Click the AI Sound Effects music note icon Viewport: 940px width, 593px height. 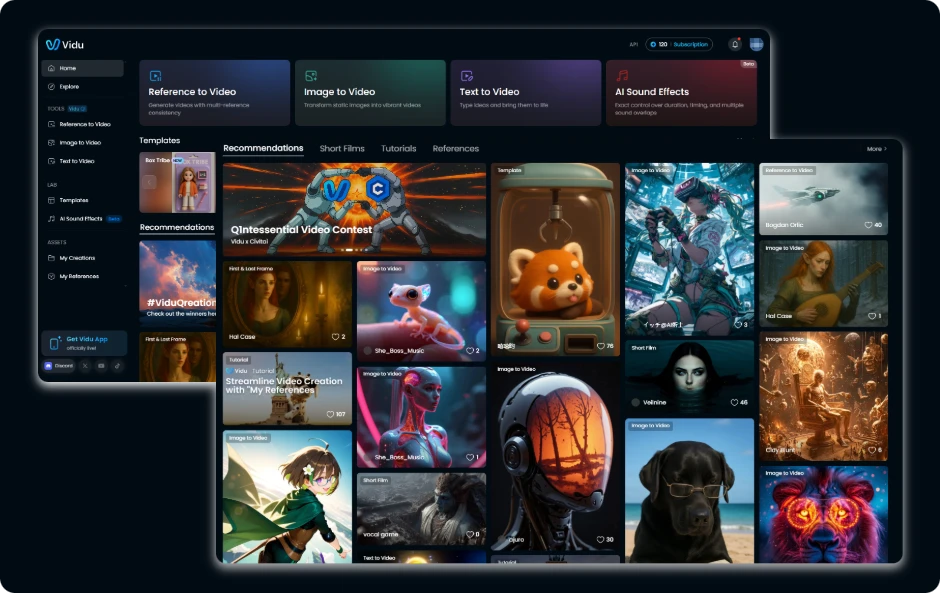click(x=622, y=76)
